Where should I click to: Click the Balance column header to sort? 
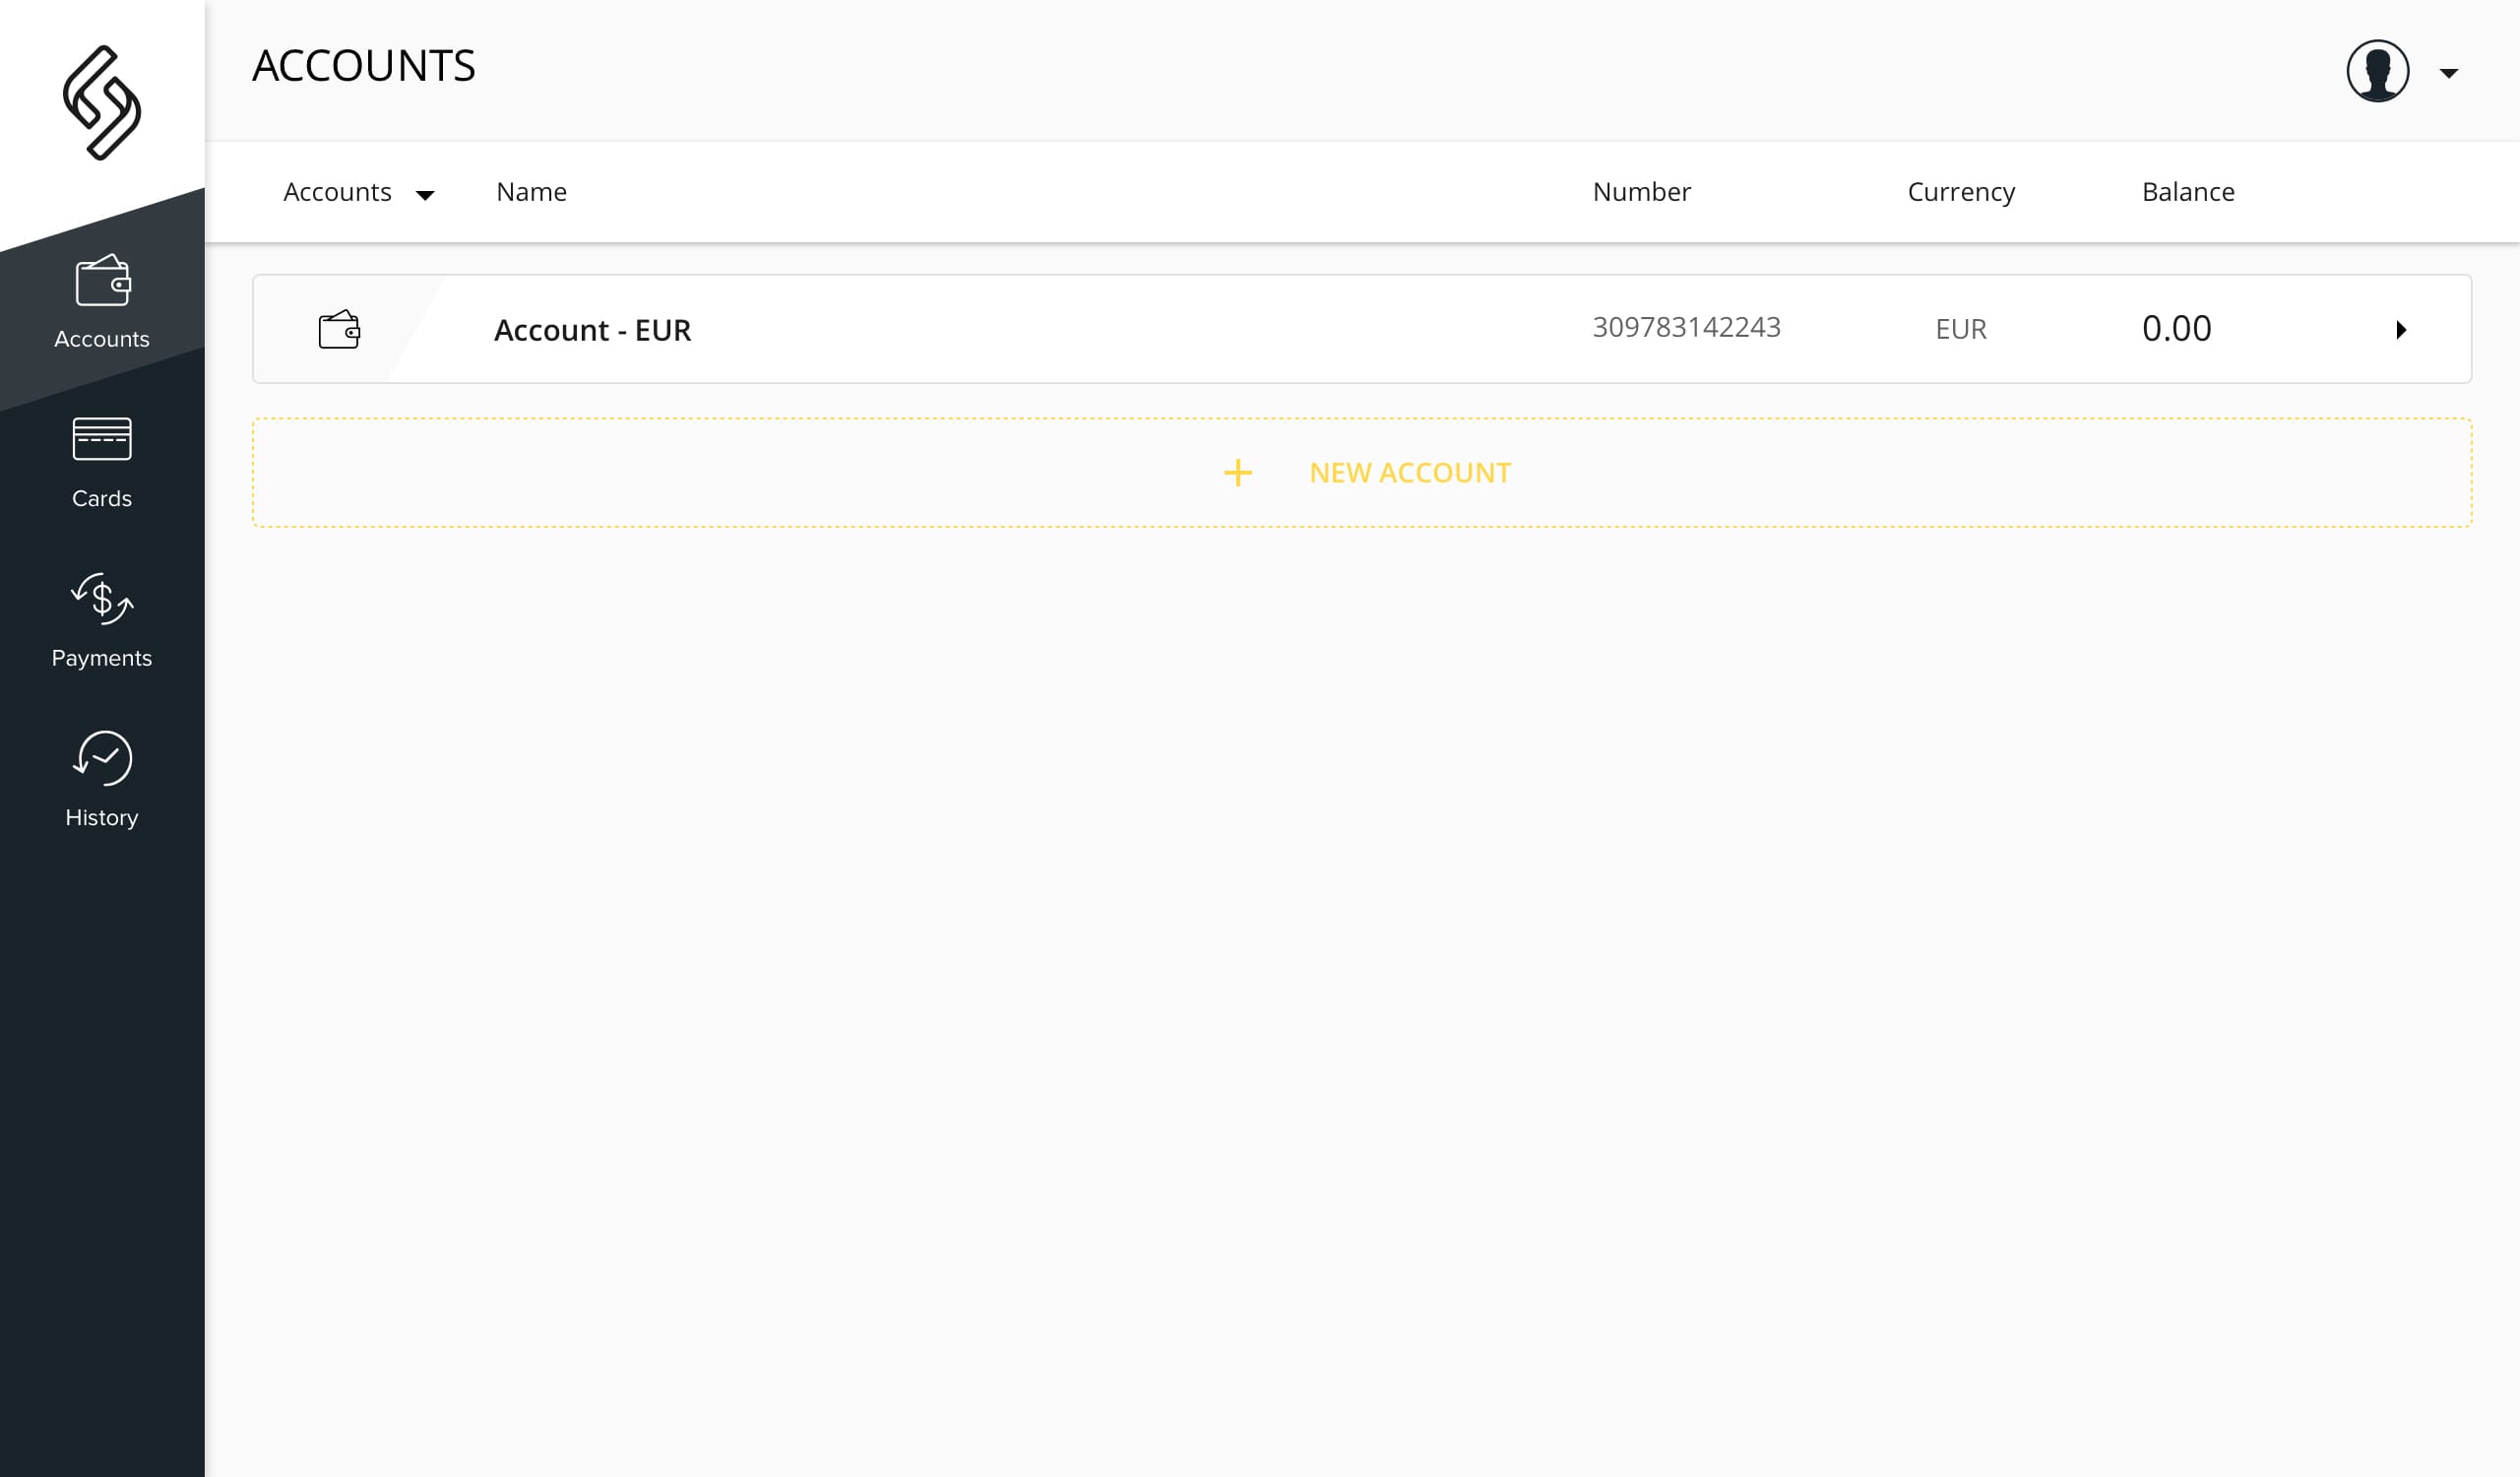pos(2188,192)
